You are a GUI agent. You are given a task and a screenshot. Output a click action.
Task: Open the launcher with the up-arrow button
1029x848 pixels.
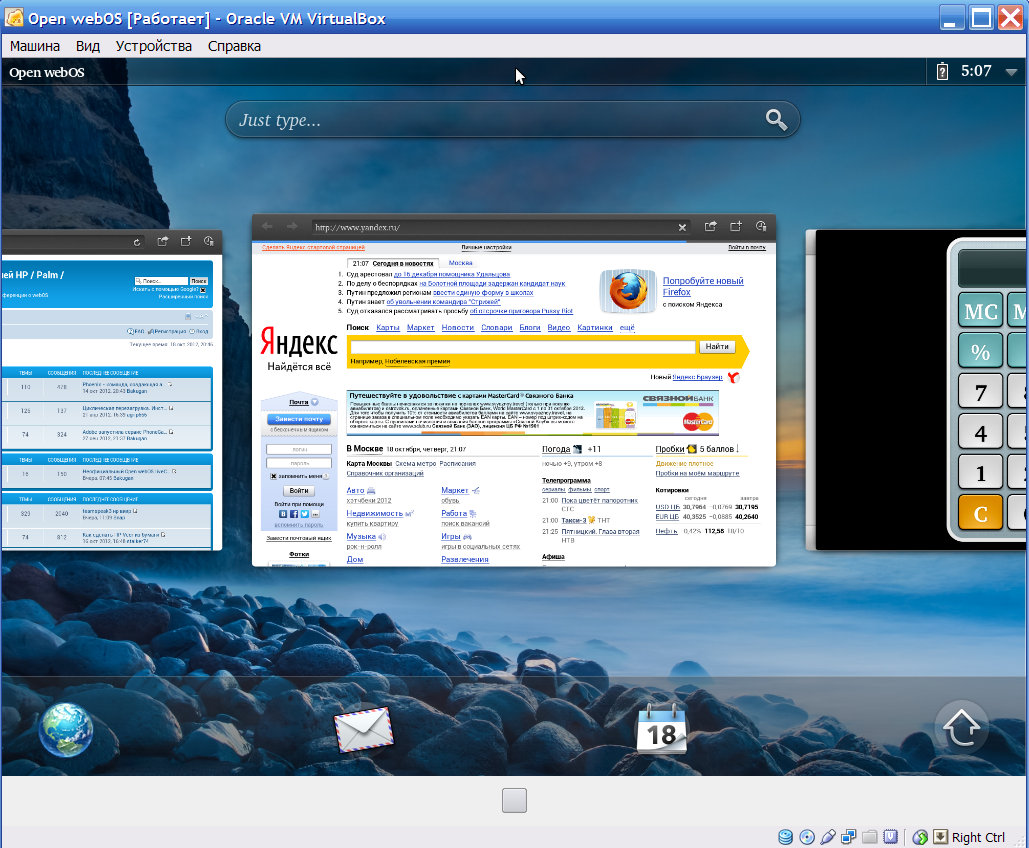click(x=960, y=729)
